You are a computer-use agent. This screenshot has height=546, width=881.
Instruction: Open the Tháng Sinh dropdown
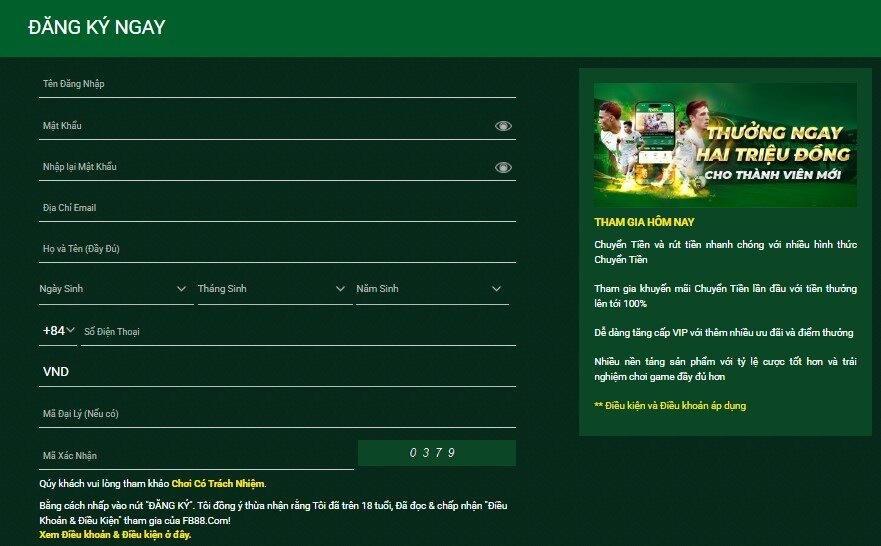coord(275,289)
